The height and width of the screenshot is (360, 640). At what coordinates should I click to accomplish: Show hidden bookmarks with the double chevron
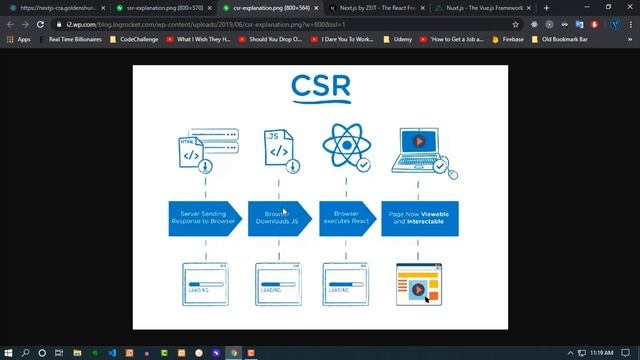pos(630,40)
